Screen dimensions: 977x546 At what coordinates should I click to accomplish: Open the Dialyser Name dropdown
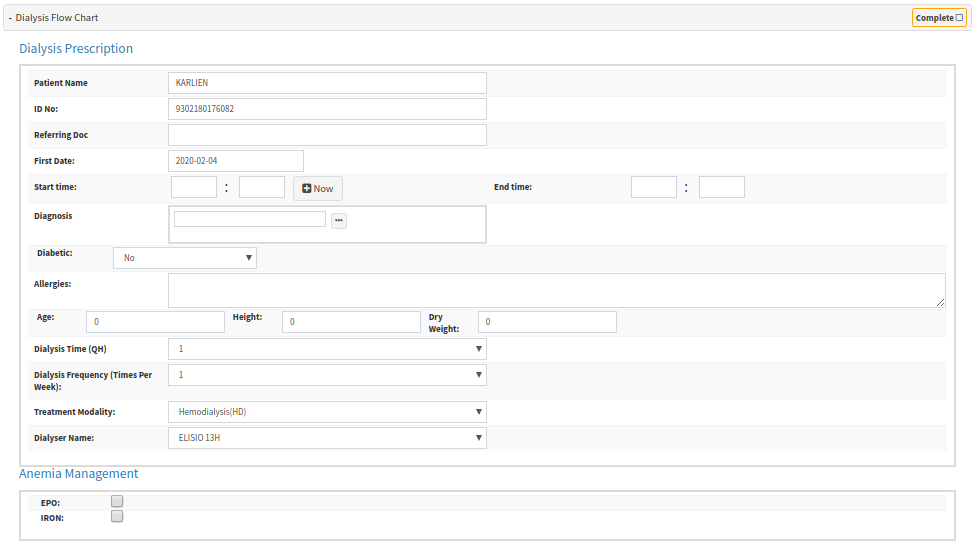click(x=327, y=438)
